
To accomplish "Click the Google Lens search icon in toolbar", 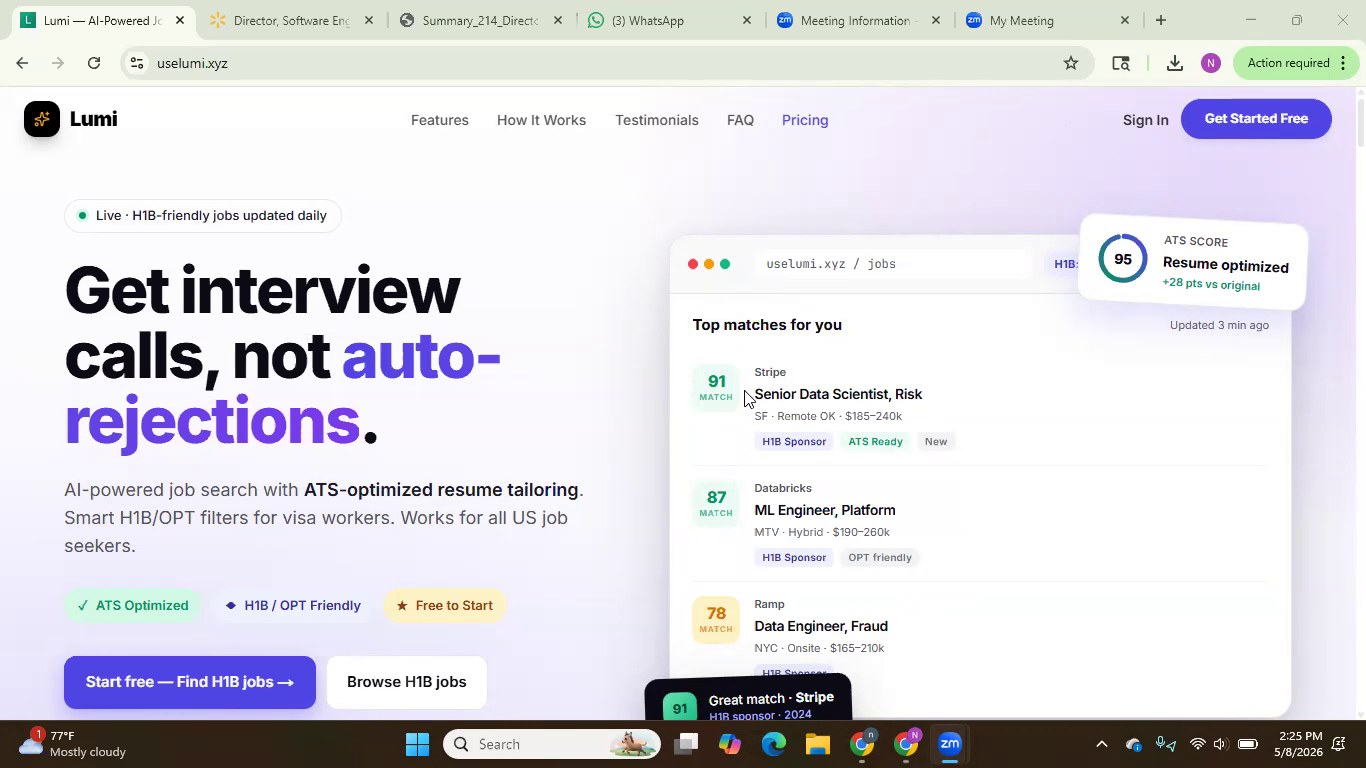I will point(1121,63).
